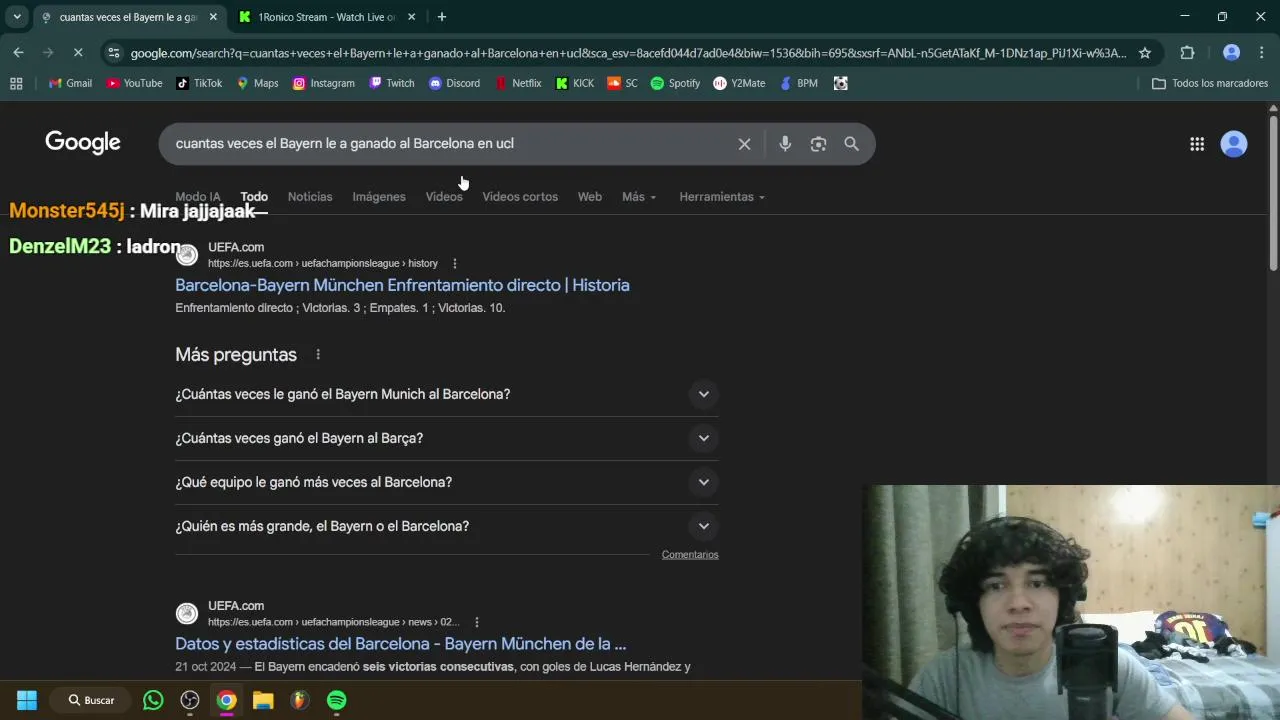Close the 1Ronico Stream tab
Viewport: 1280px width, 720px height.
411,17
